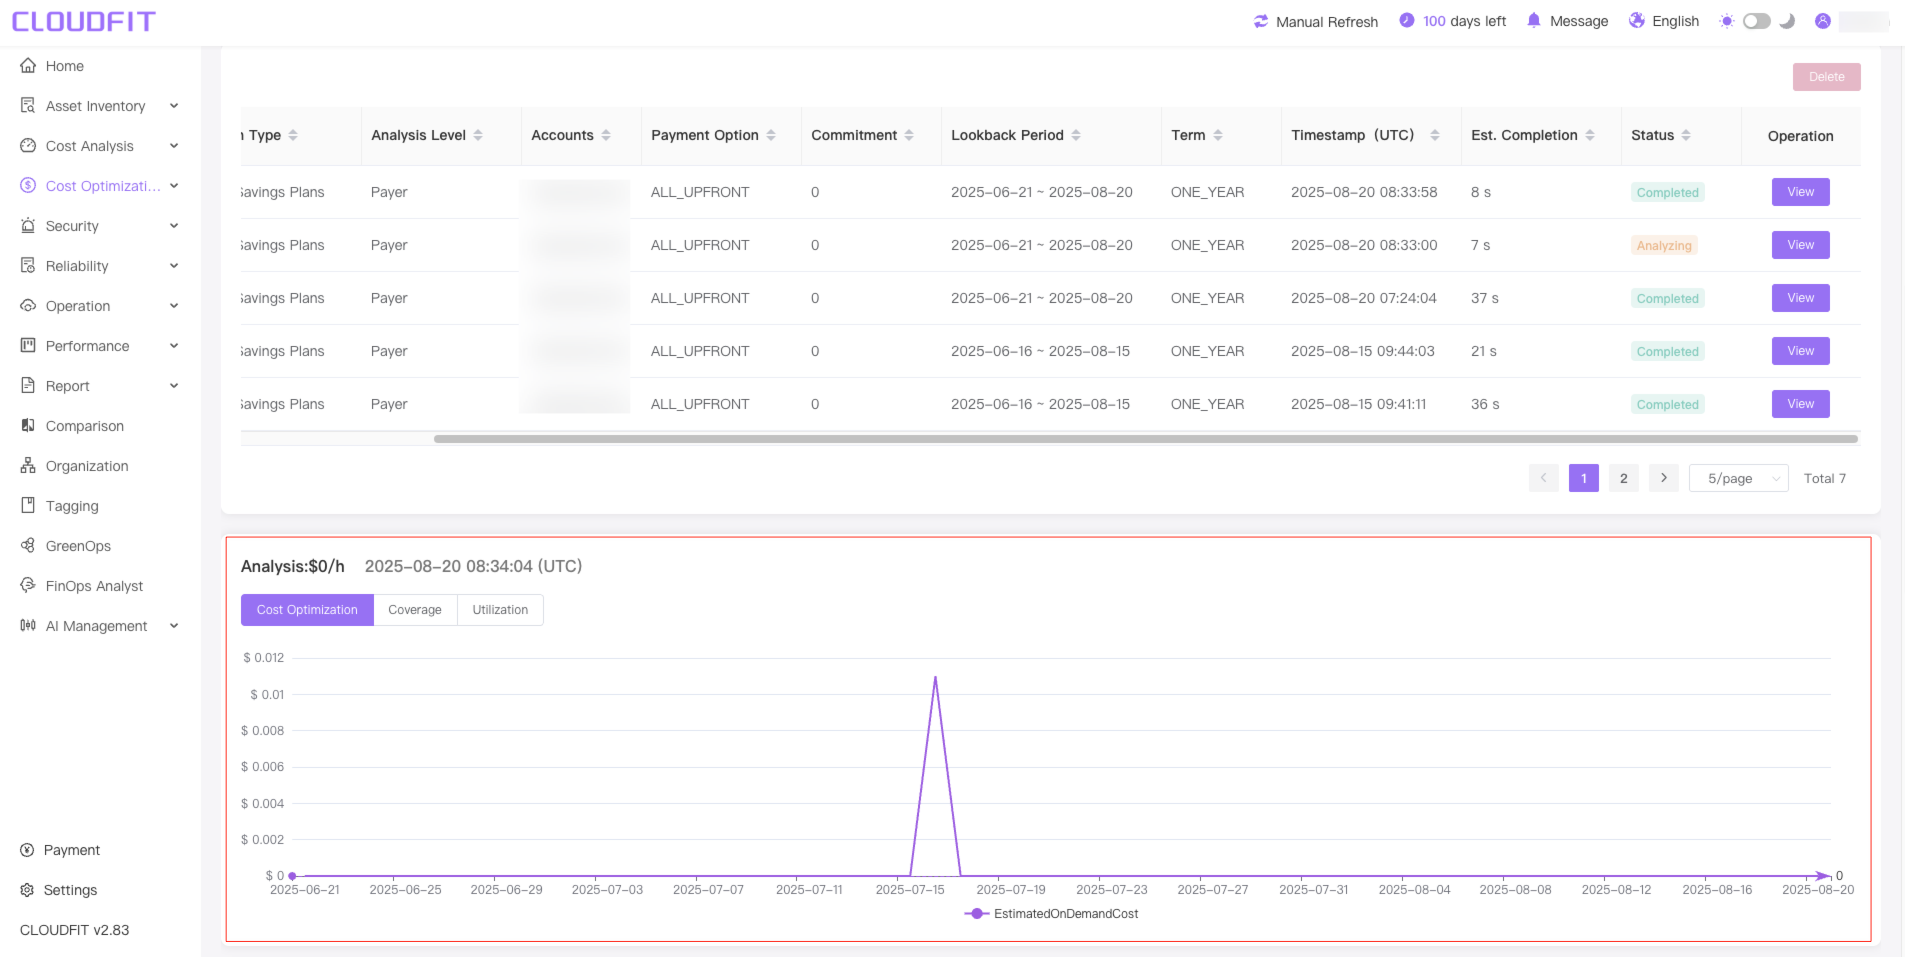Collapse the Cost Optimization menu

[x=174, y=186]
